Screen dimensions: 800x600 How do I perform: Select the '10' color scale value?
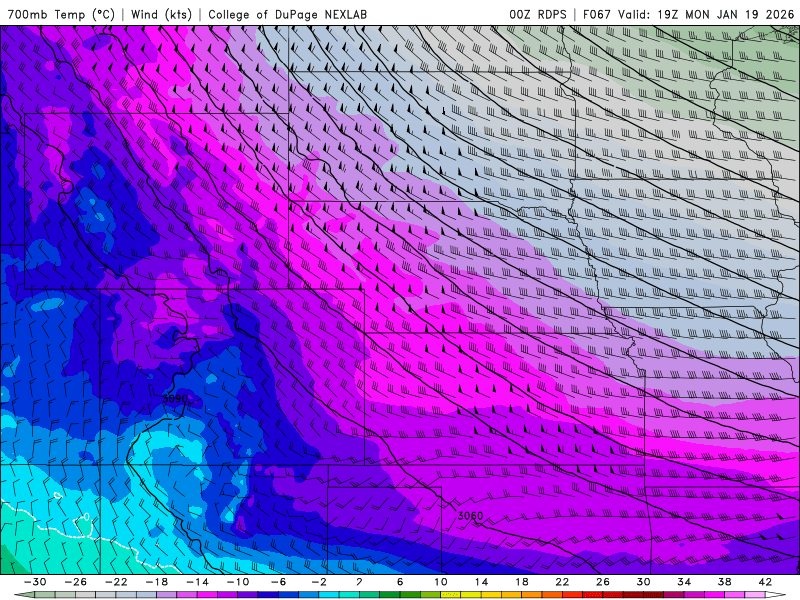coord(440,582)
